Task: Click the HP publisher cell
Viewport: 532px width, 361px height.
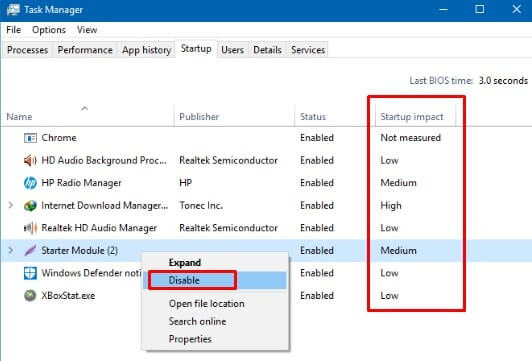Action: click(x=186, y=183)
